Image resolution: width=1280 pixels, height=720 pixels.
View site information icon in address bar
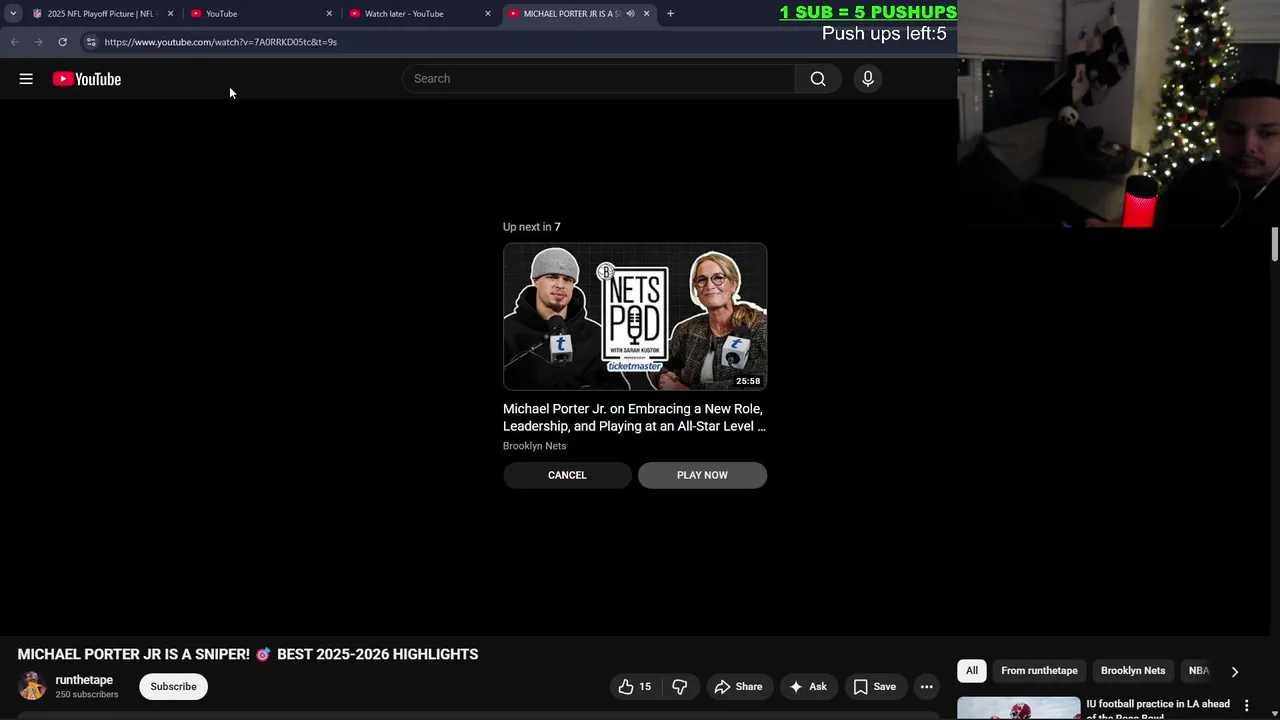coord(90,42)
